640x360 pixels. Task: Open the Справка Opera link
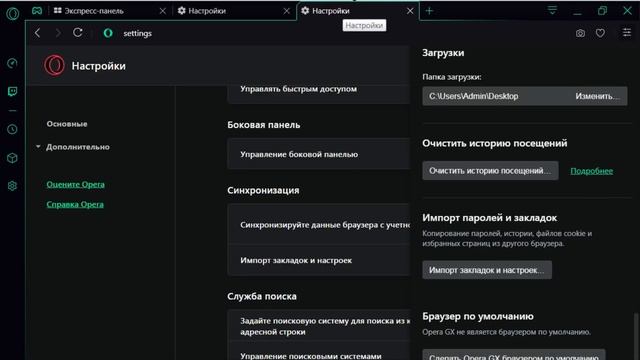[75, 204]
